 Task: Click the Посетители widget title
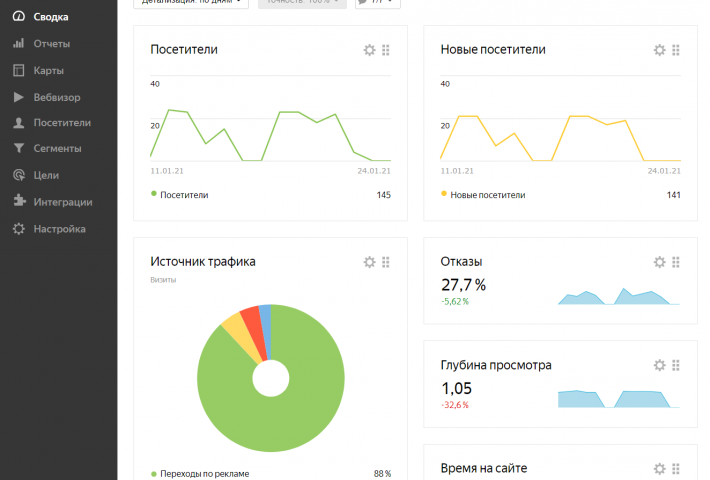click(184, 49)
